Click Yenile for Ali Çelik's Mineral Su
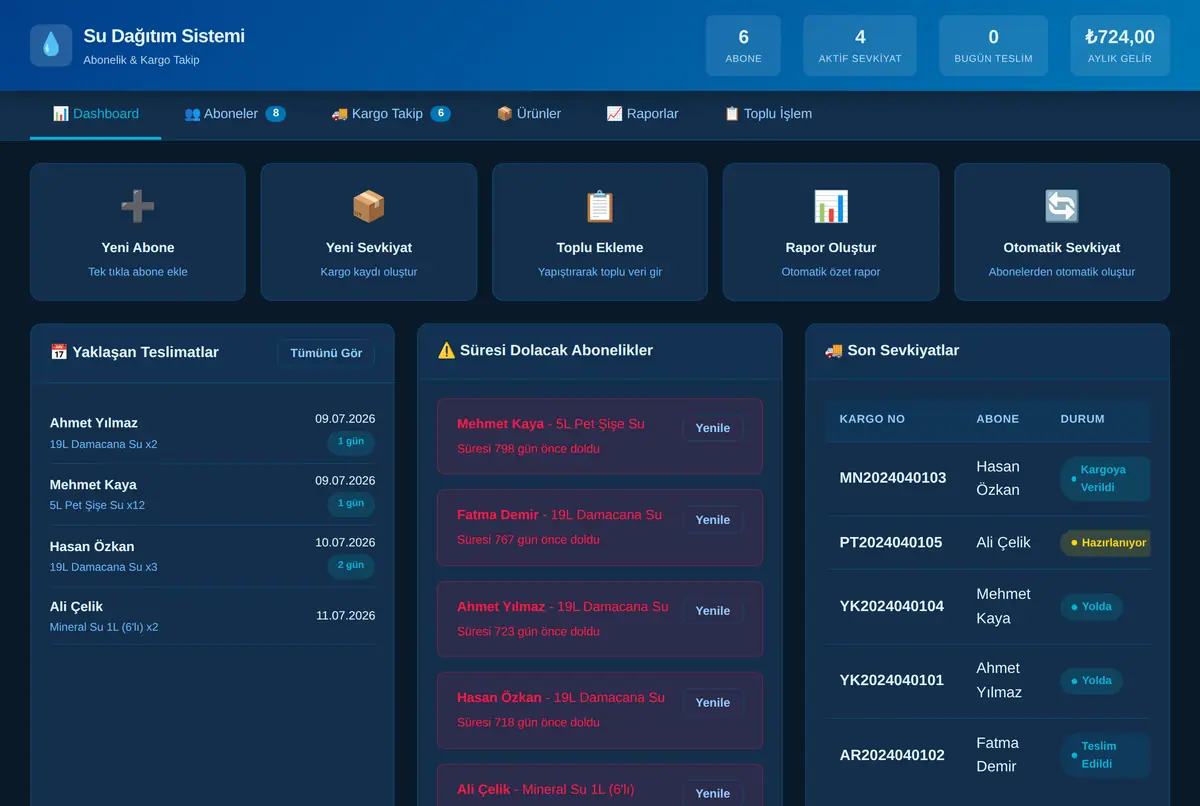The width and height of the screenshot is (1200, 806). pos(713,793)
